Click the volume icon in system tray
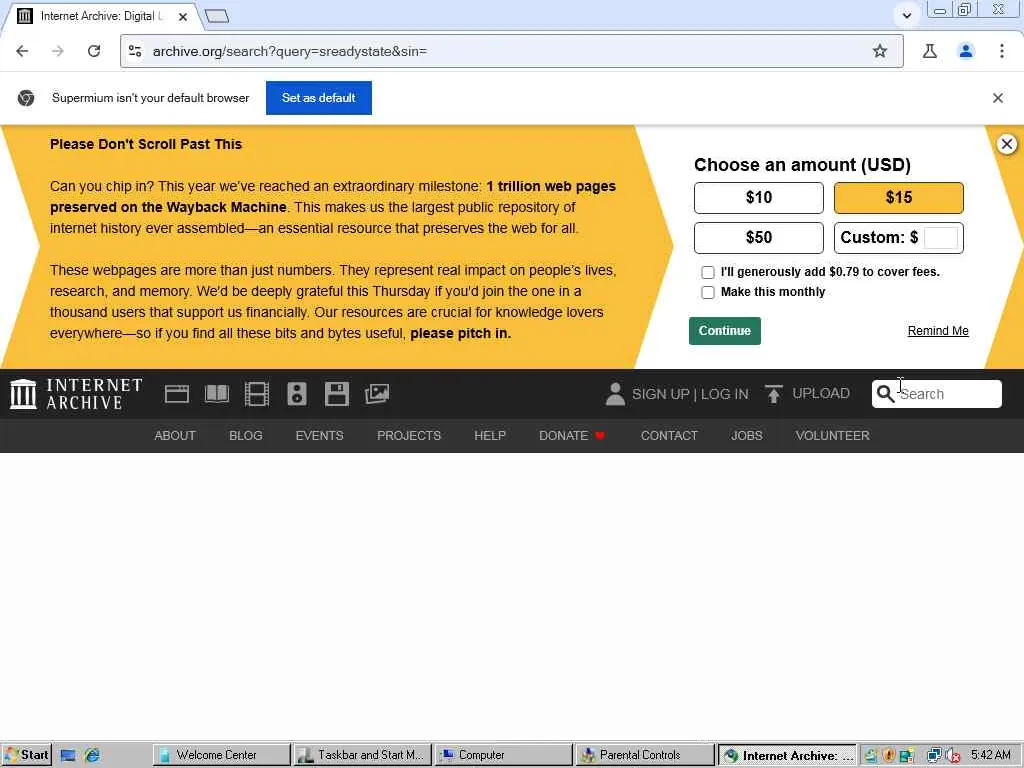The width and height of the screenshot is (1024, 768). pyautogui.click(x=953, y=756)
